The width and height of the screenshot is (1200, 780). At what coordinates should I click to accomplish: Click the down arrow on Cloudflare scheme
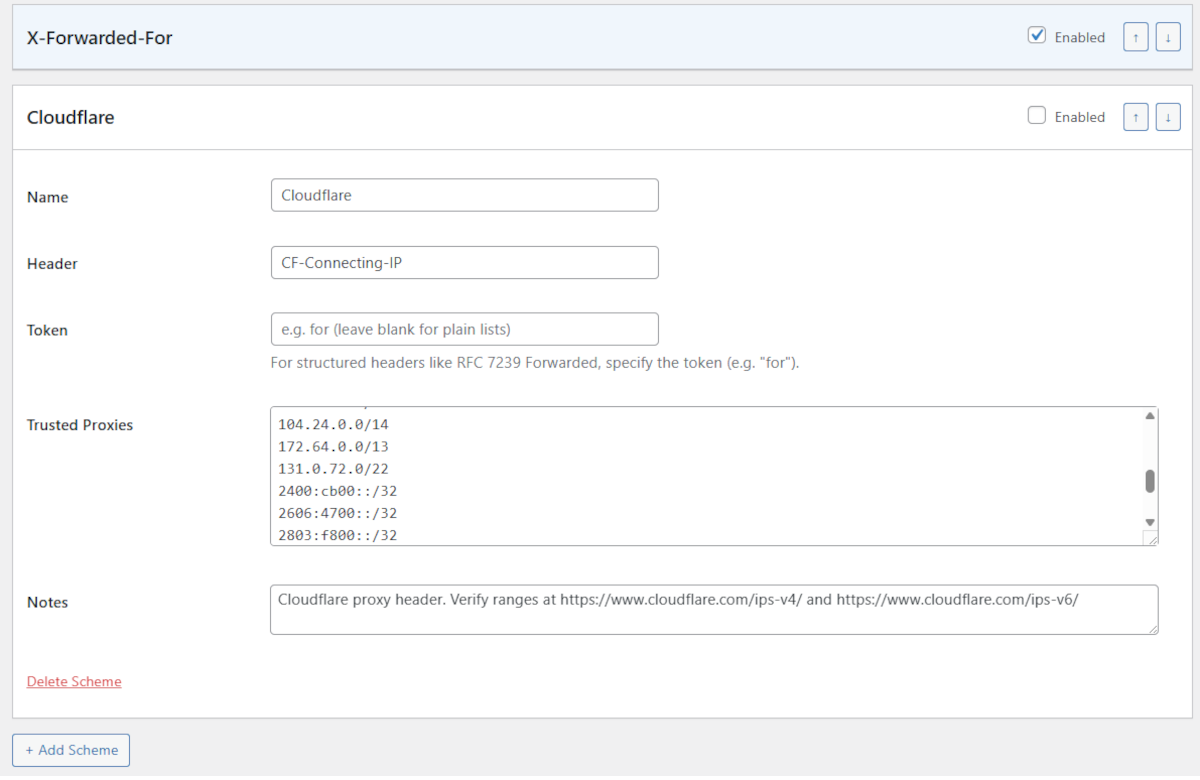(x=1168, y=116)
